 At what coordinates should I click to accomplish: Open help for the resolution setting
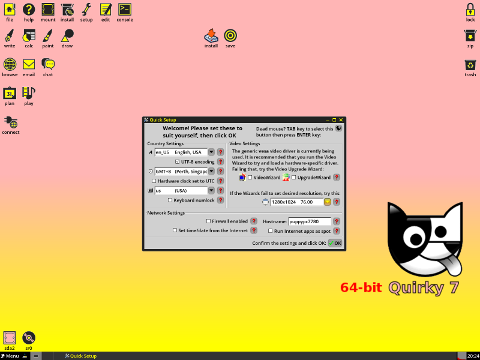tap(337, 202)
